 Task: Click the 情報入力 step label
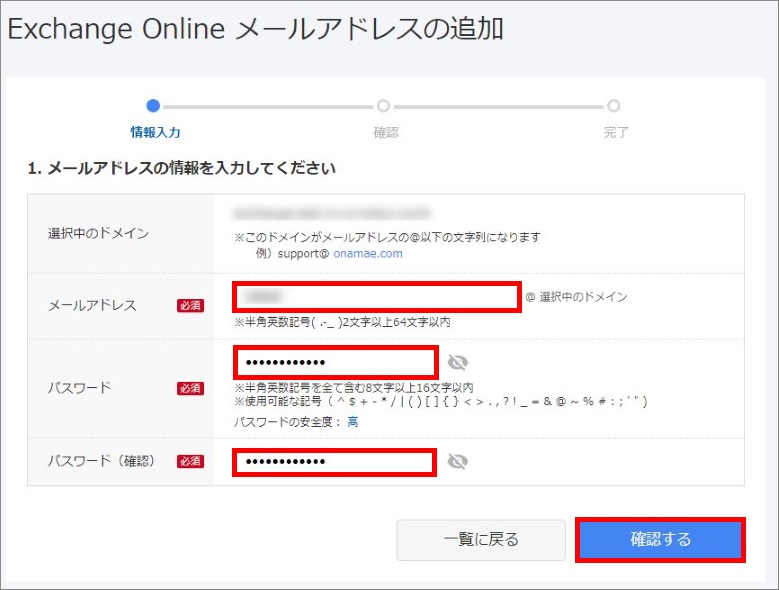[x=155, y=133]
